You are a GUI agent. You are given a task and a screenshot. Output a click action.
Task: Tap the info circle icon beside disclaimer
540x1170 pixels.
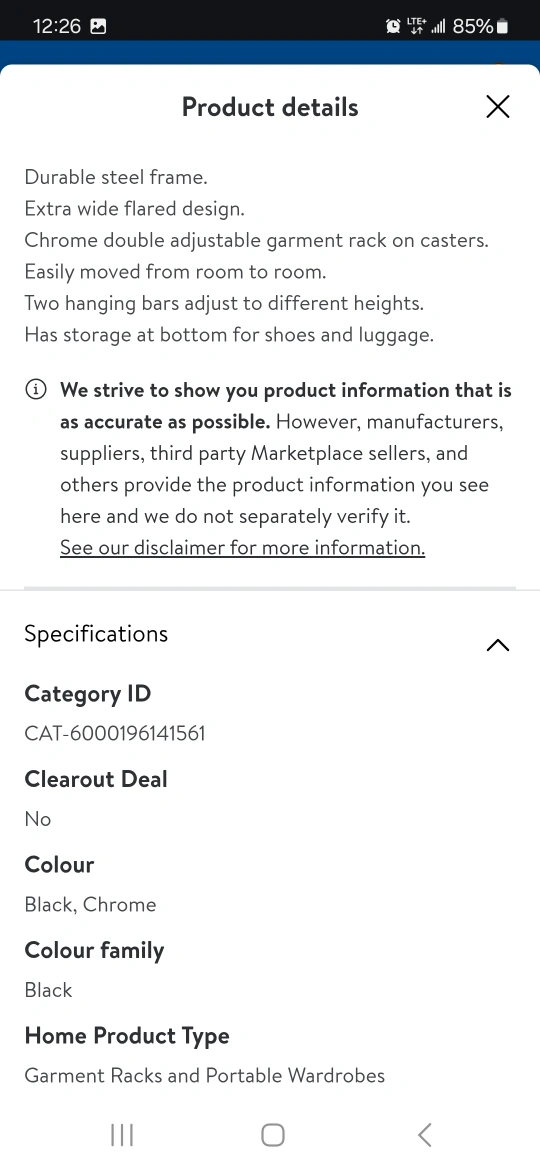pos(35,390)
